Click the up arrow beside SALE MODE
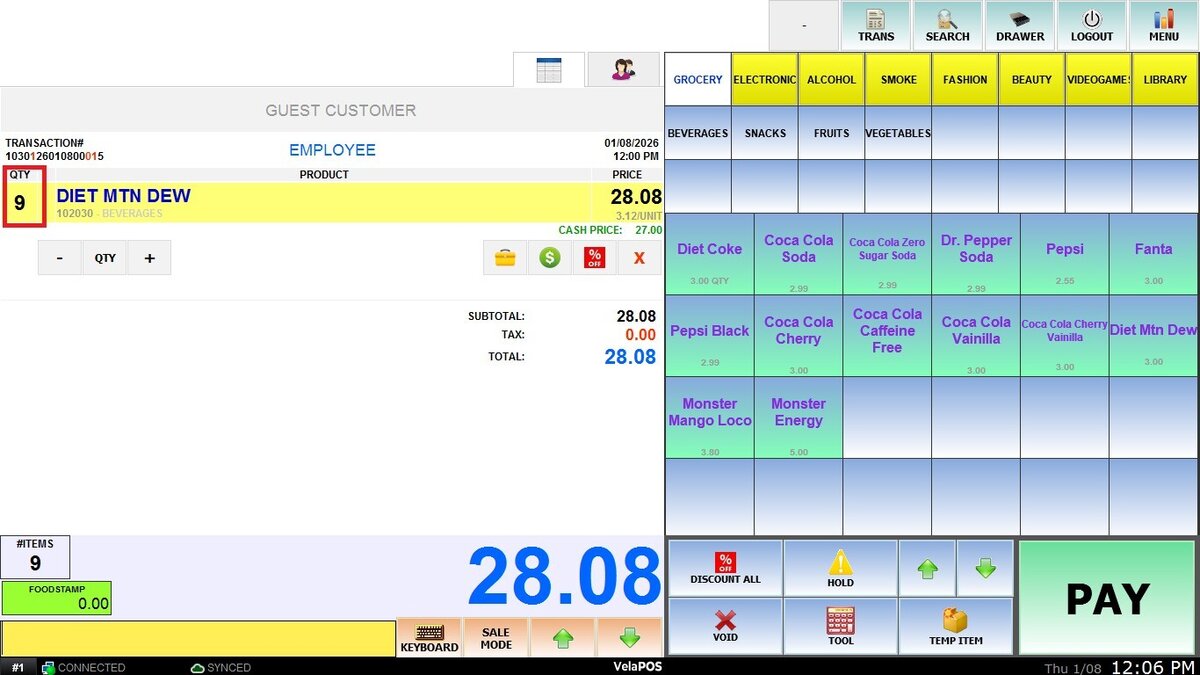The height and width of the screenshot is (675, 1200). [x=563, y=638]
